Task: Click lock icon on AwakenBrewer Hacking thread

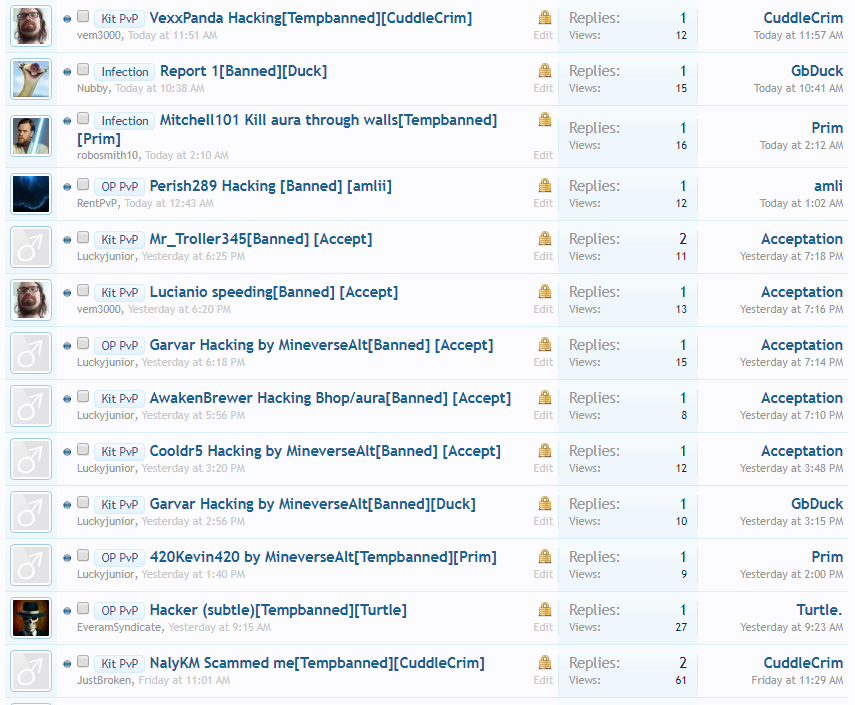Action: coord(545,397)
